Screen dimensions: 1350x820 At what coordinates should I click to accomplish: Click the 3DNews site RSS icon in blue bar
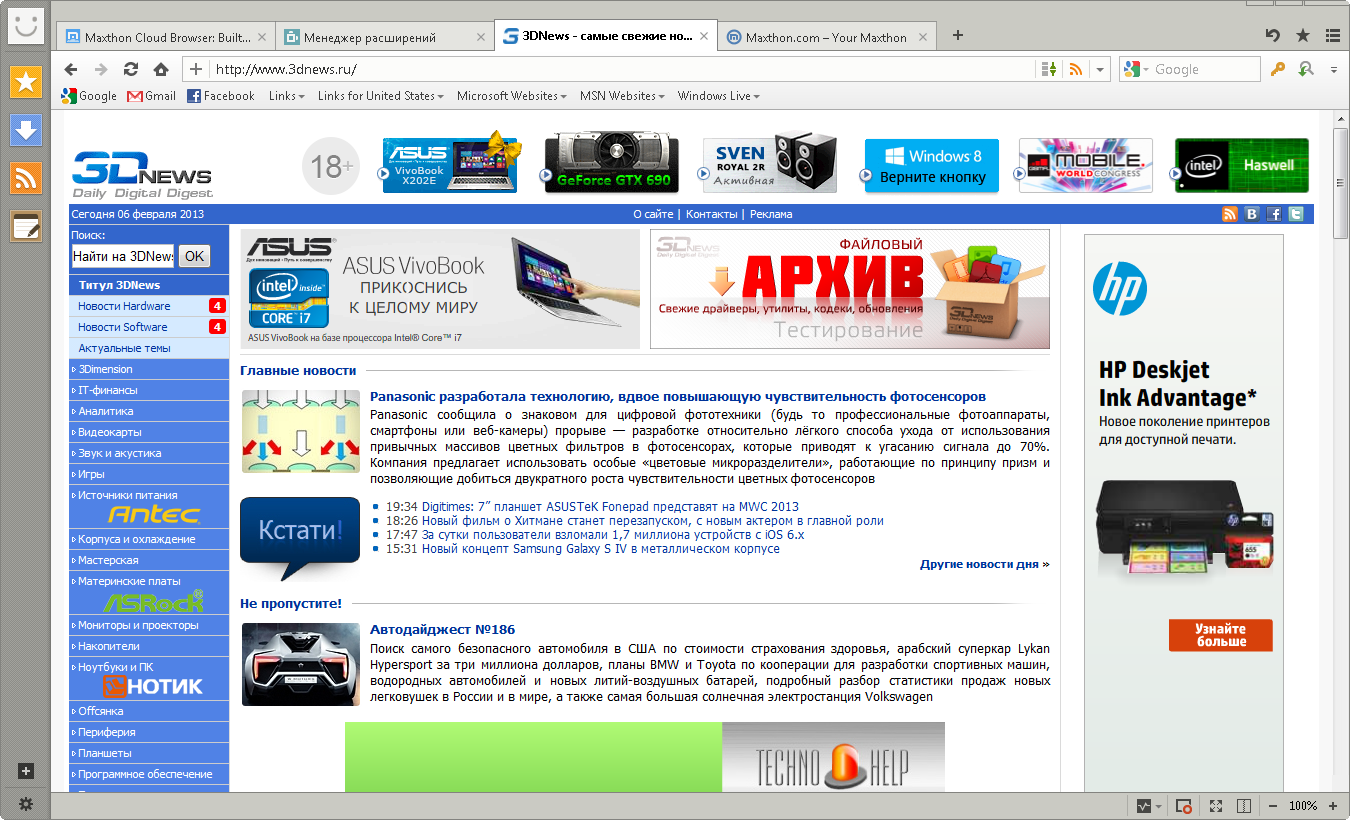point(1230,214)
